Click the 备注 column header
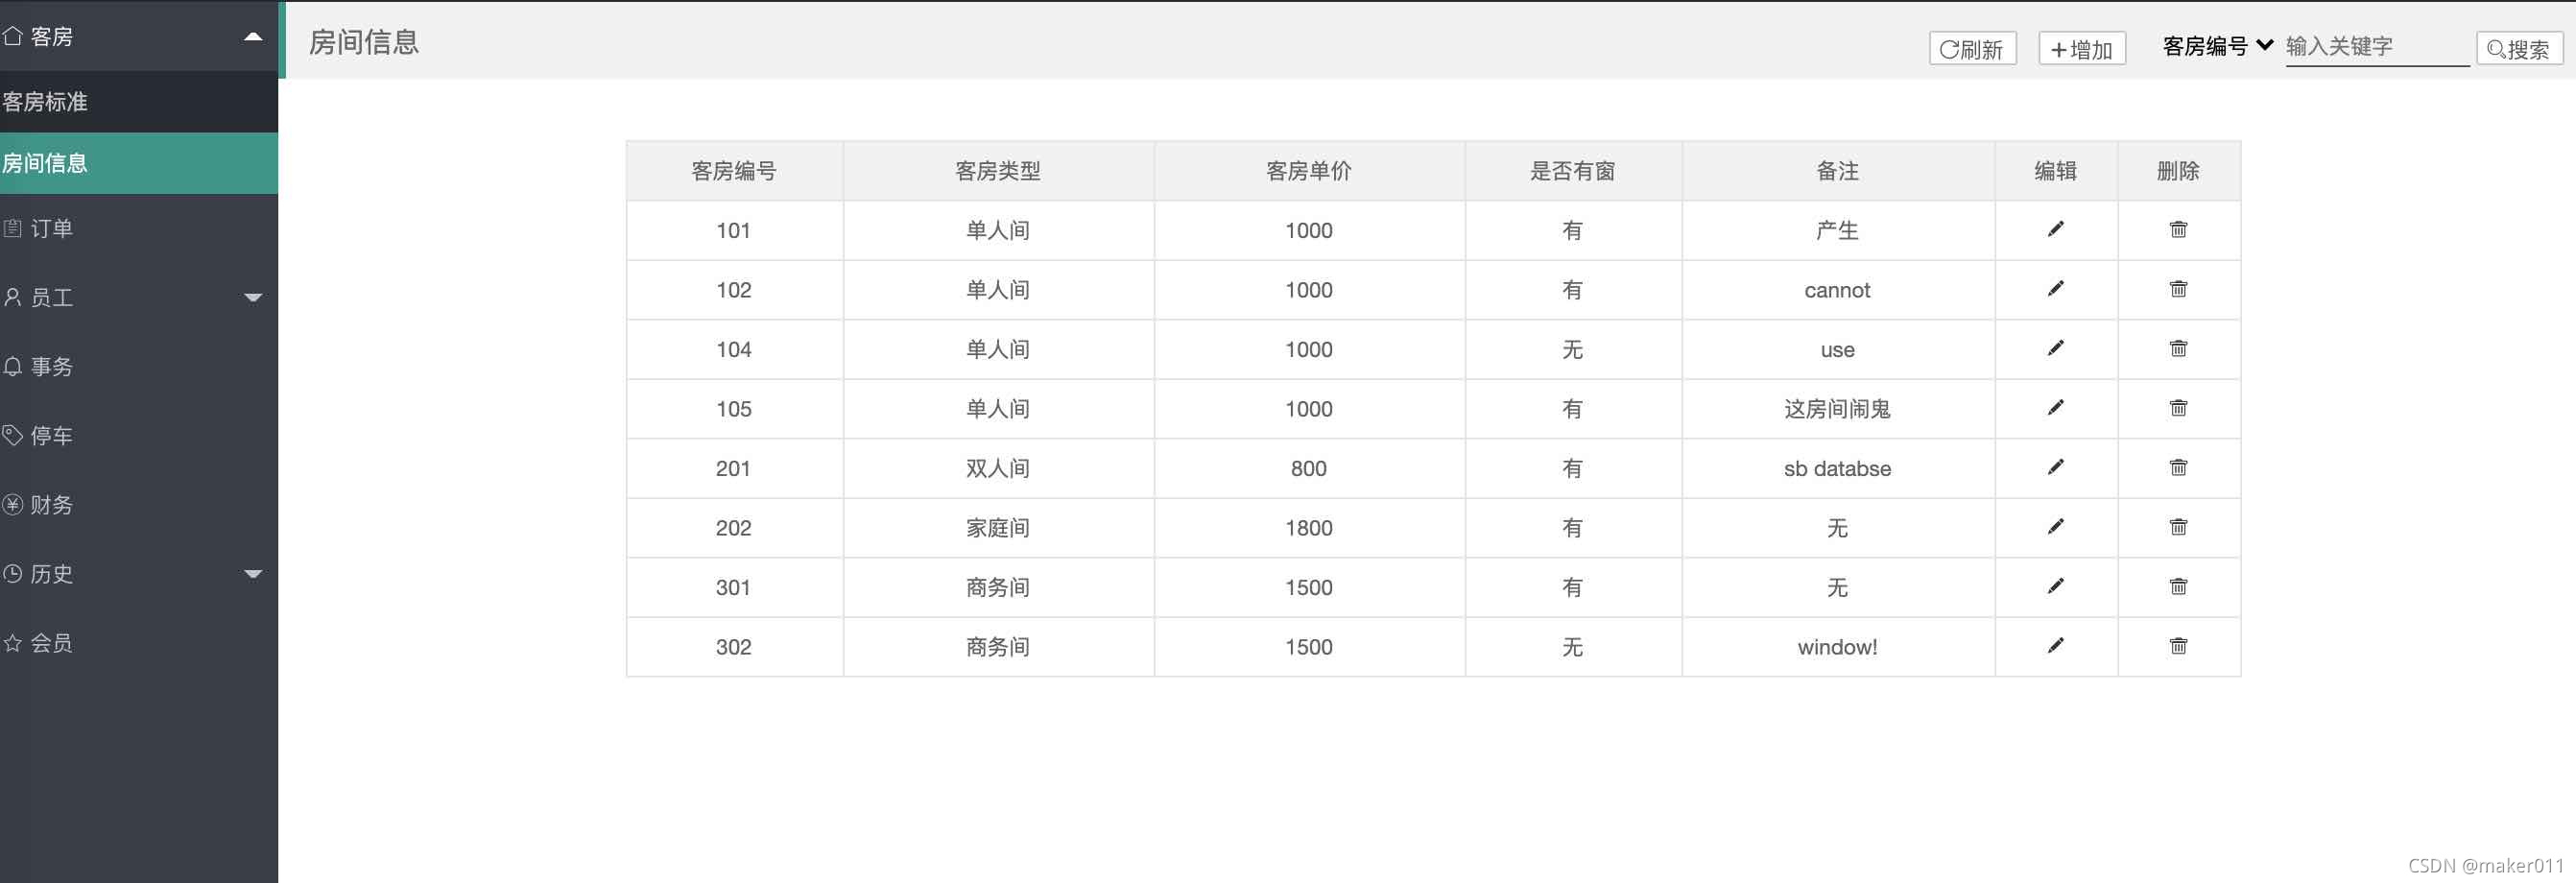This screenshot has width=2576, height=883. tap(1838, 171)
